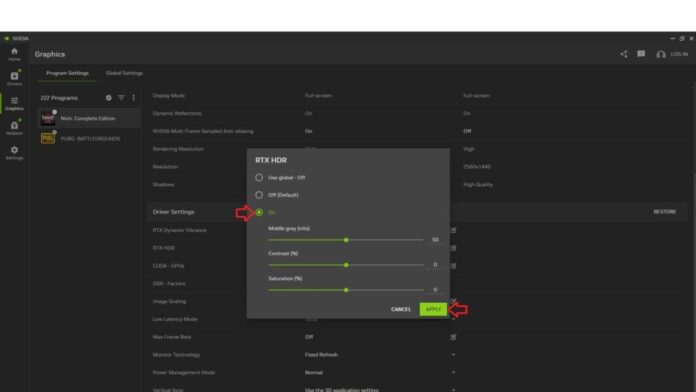The image size is (696, 392).
Task: Click the PUBG game thumbnail icon
Action: coord(48,139)
